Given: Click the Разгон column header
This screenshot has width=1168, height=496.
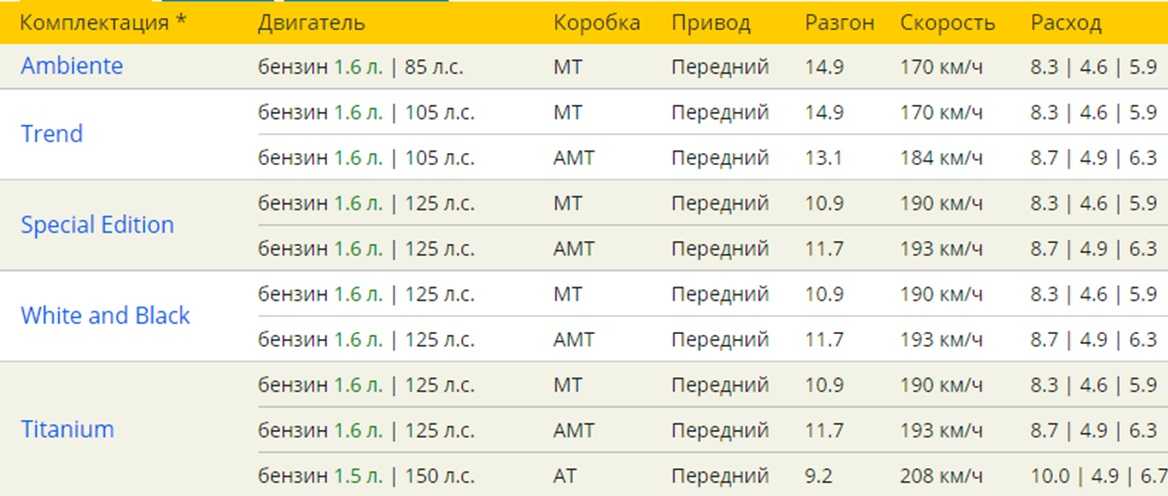Looking at the screenshot, I should coord(839,23).
